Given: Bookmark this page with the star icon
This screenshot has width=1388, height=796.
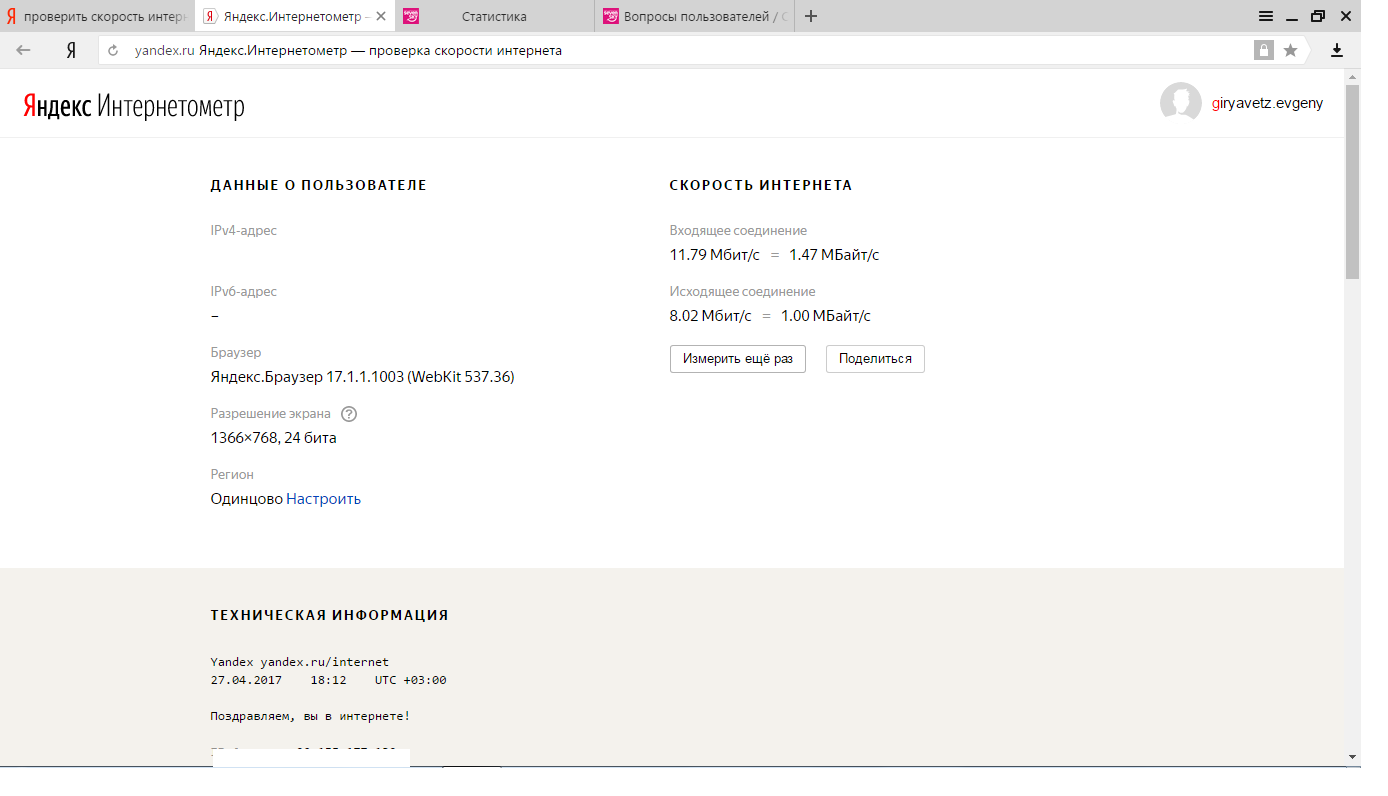Looking at the screenshot, I should click(1290, 50).
